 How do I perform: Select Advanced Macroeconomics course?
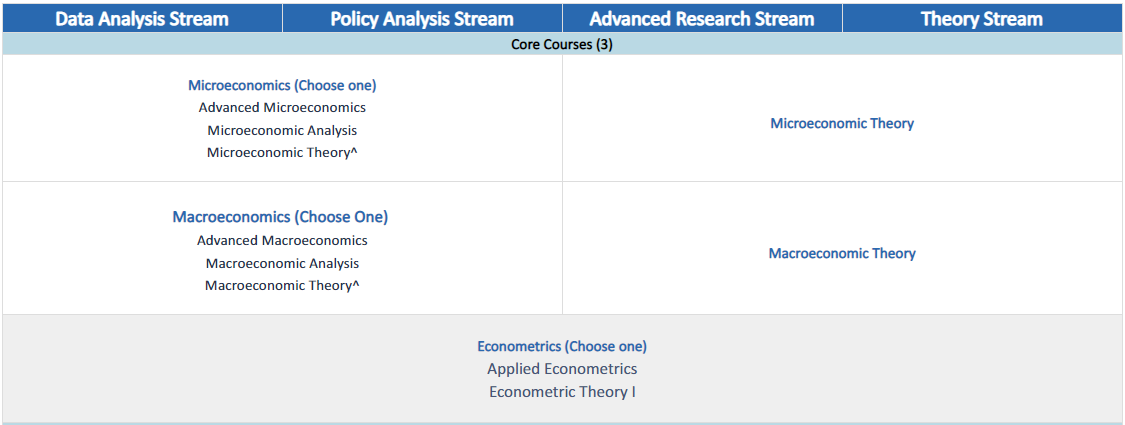coord(282,240)
